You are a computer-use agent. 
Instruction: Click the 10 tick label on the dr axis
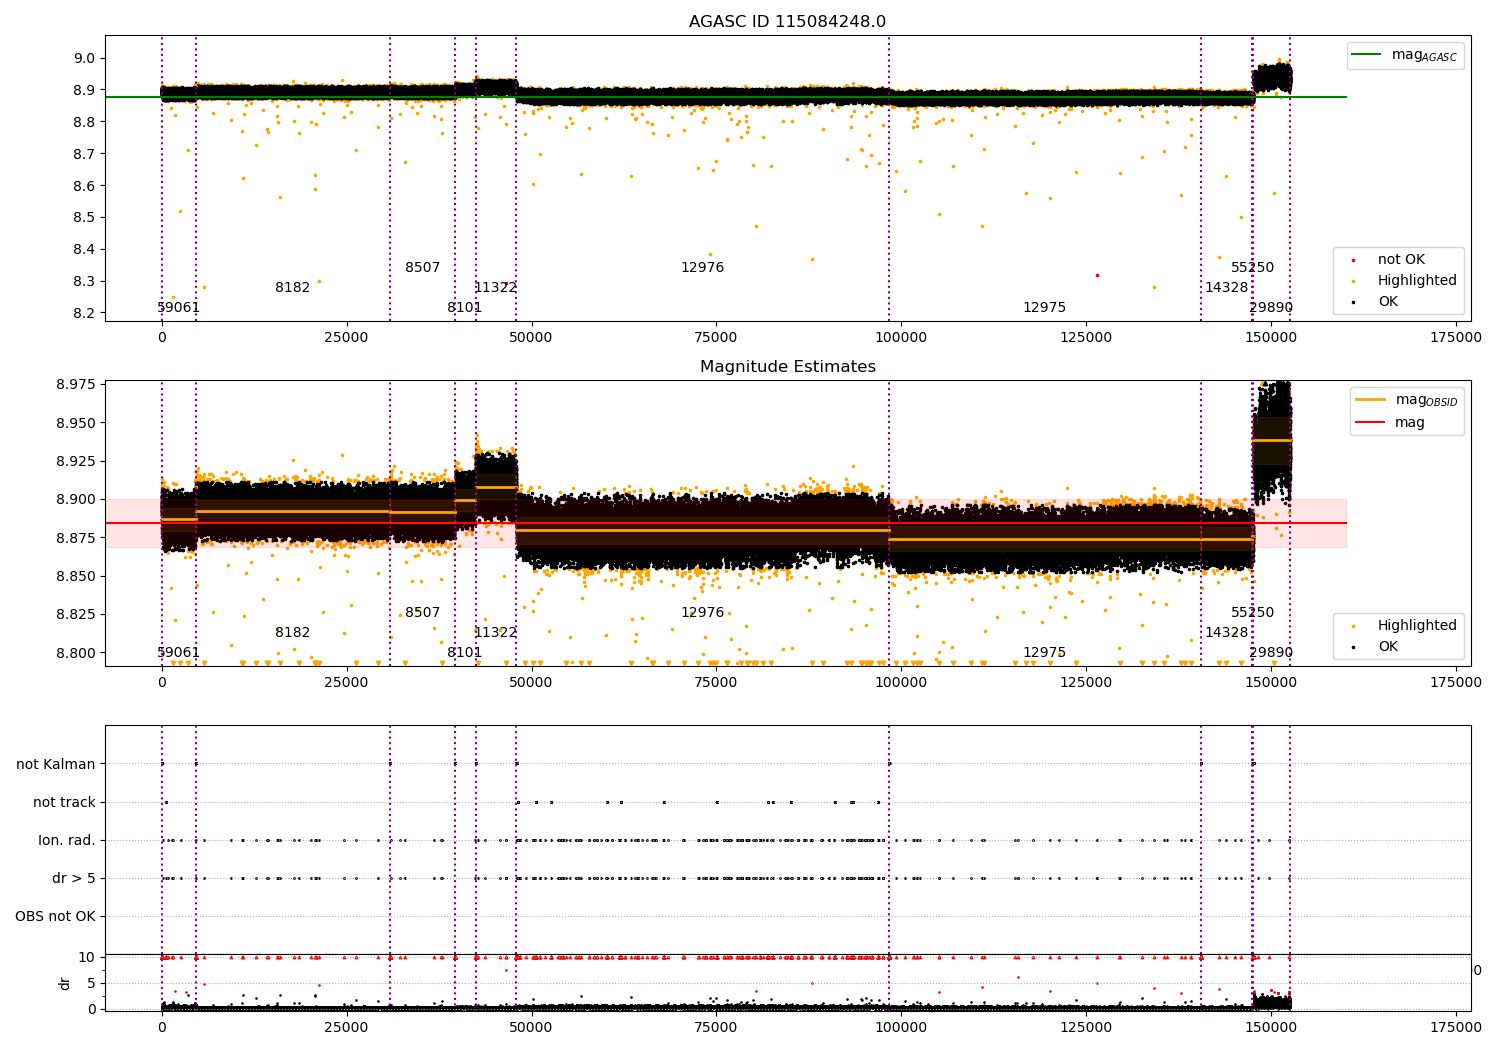click(x=87, y=957)
